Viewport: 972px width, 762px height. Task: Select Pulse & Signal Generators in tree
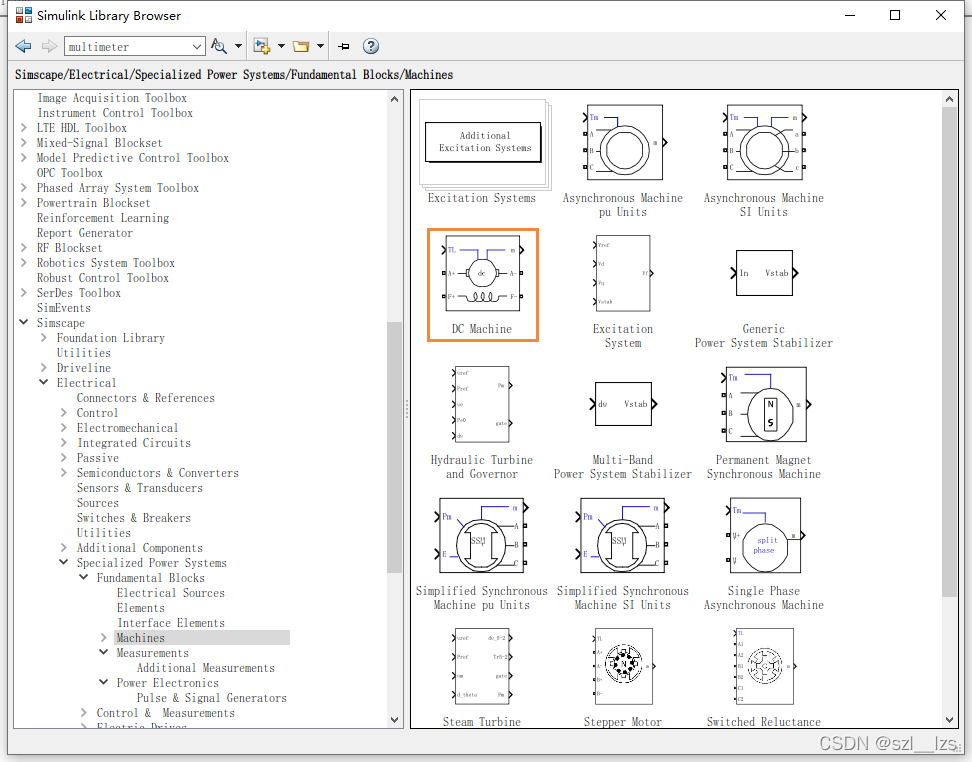[x=211, y=698]
